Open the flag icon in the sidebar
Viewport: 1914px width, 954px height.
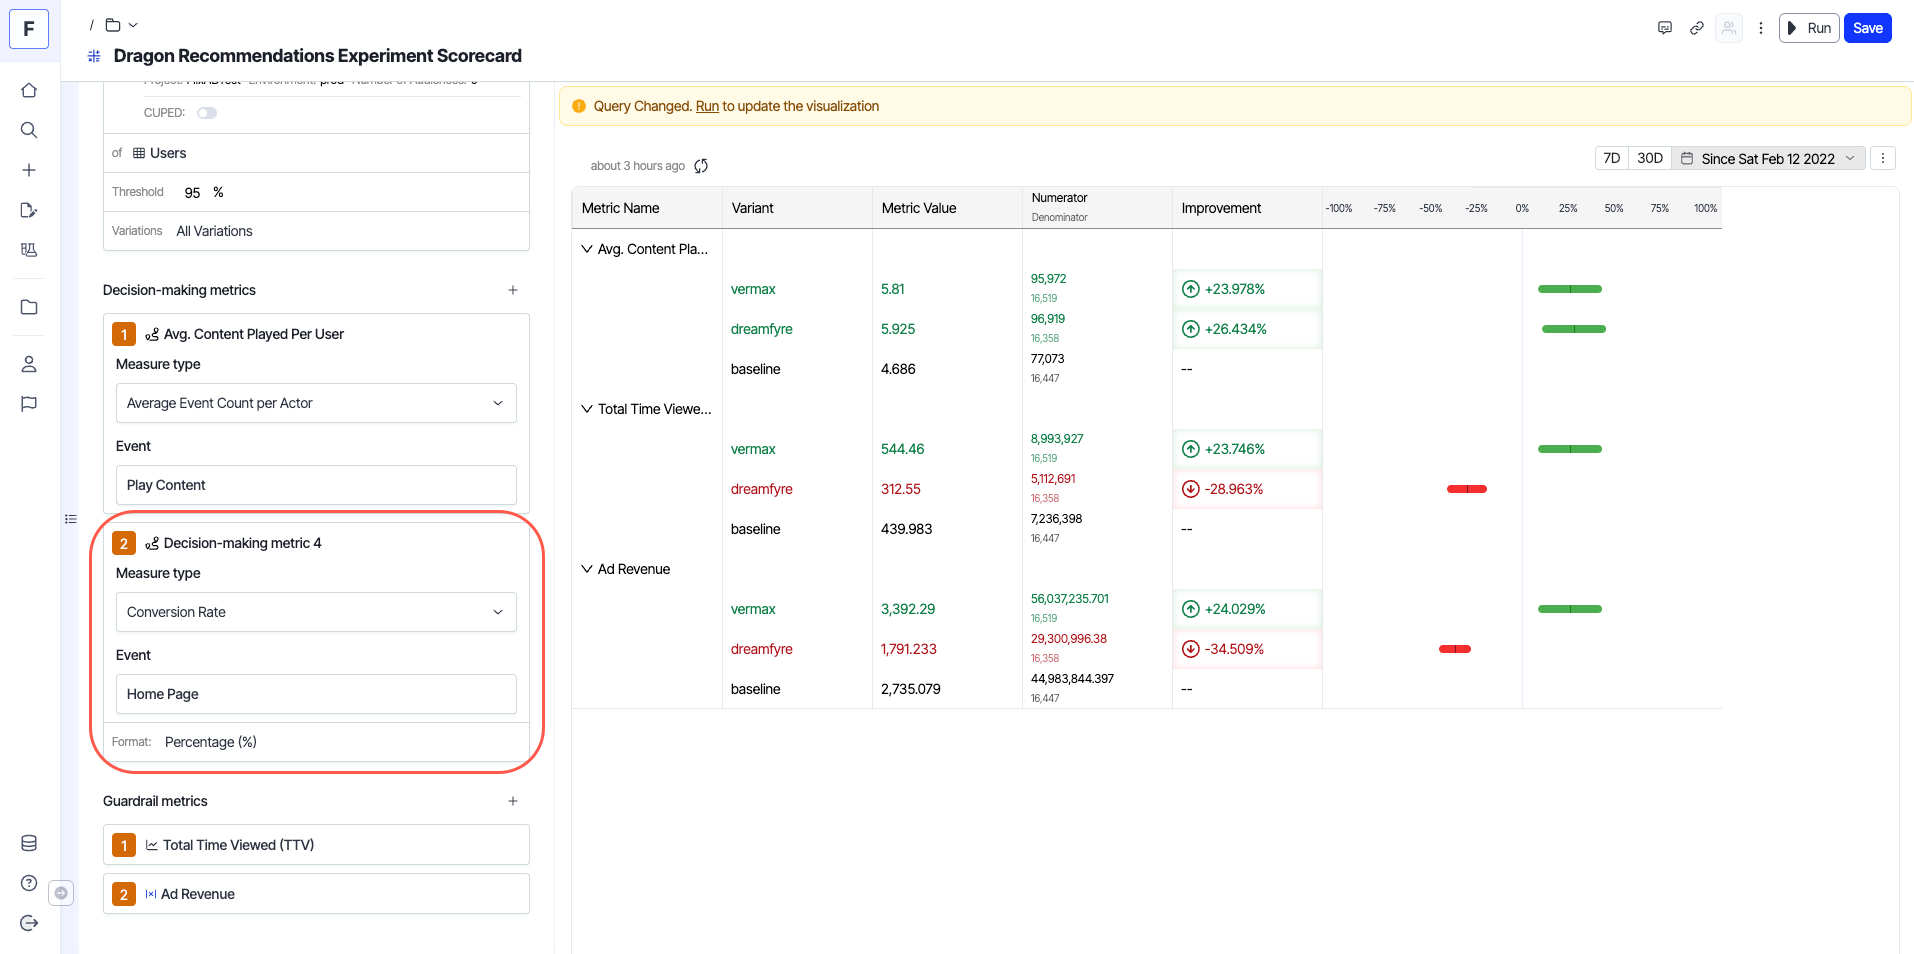click(x=29, y=404)
